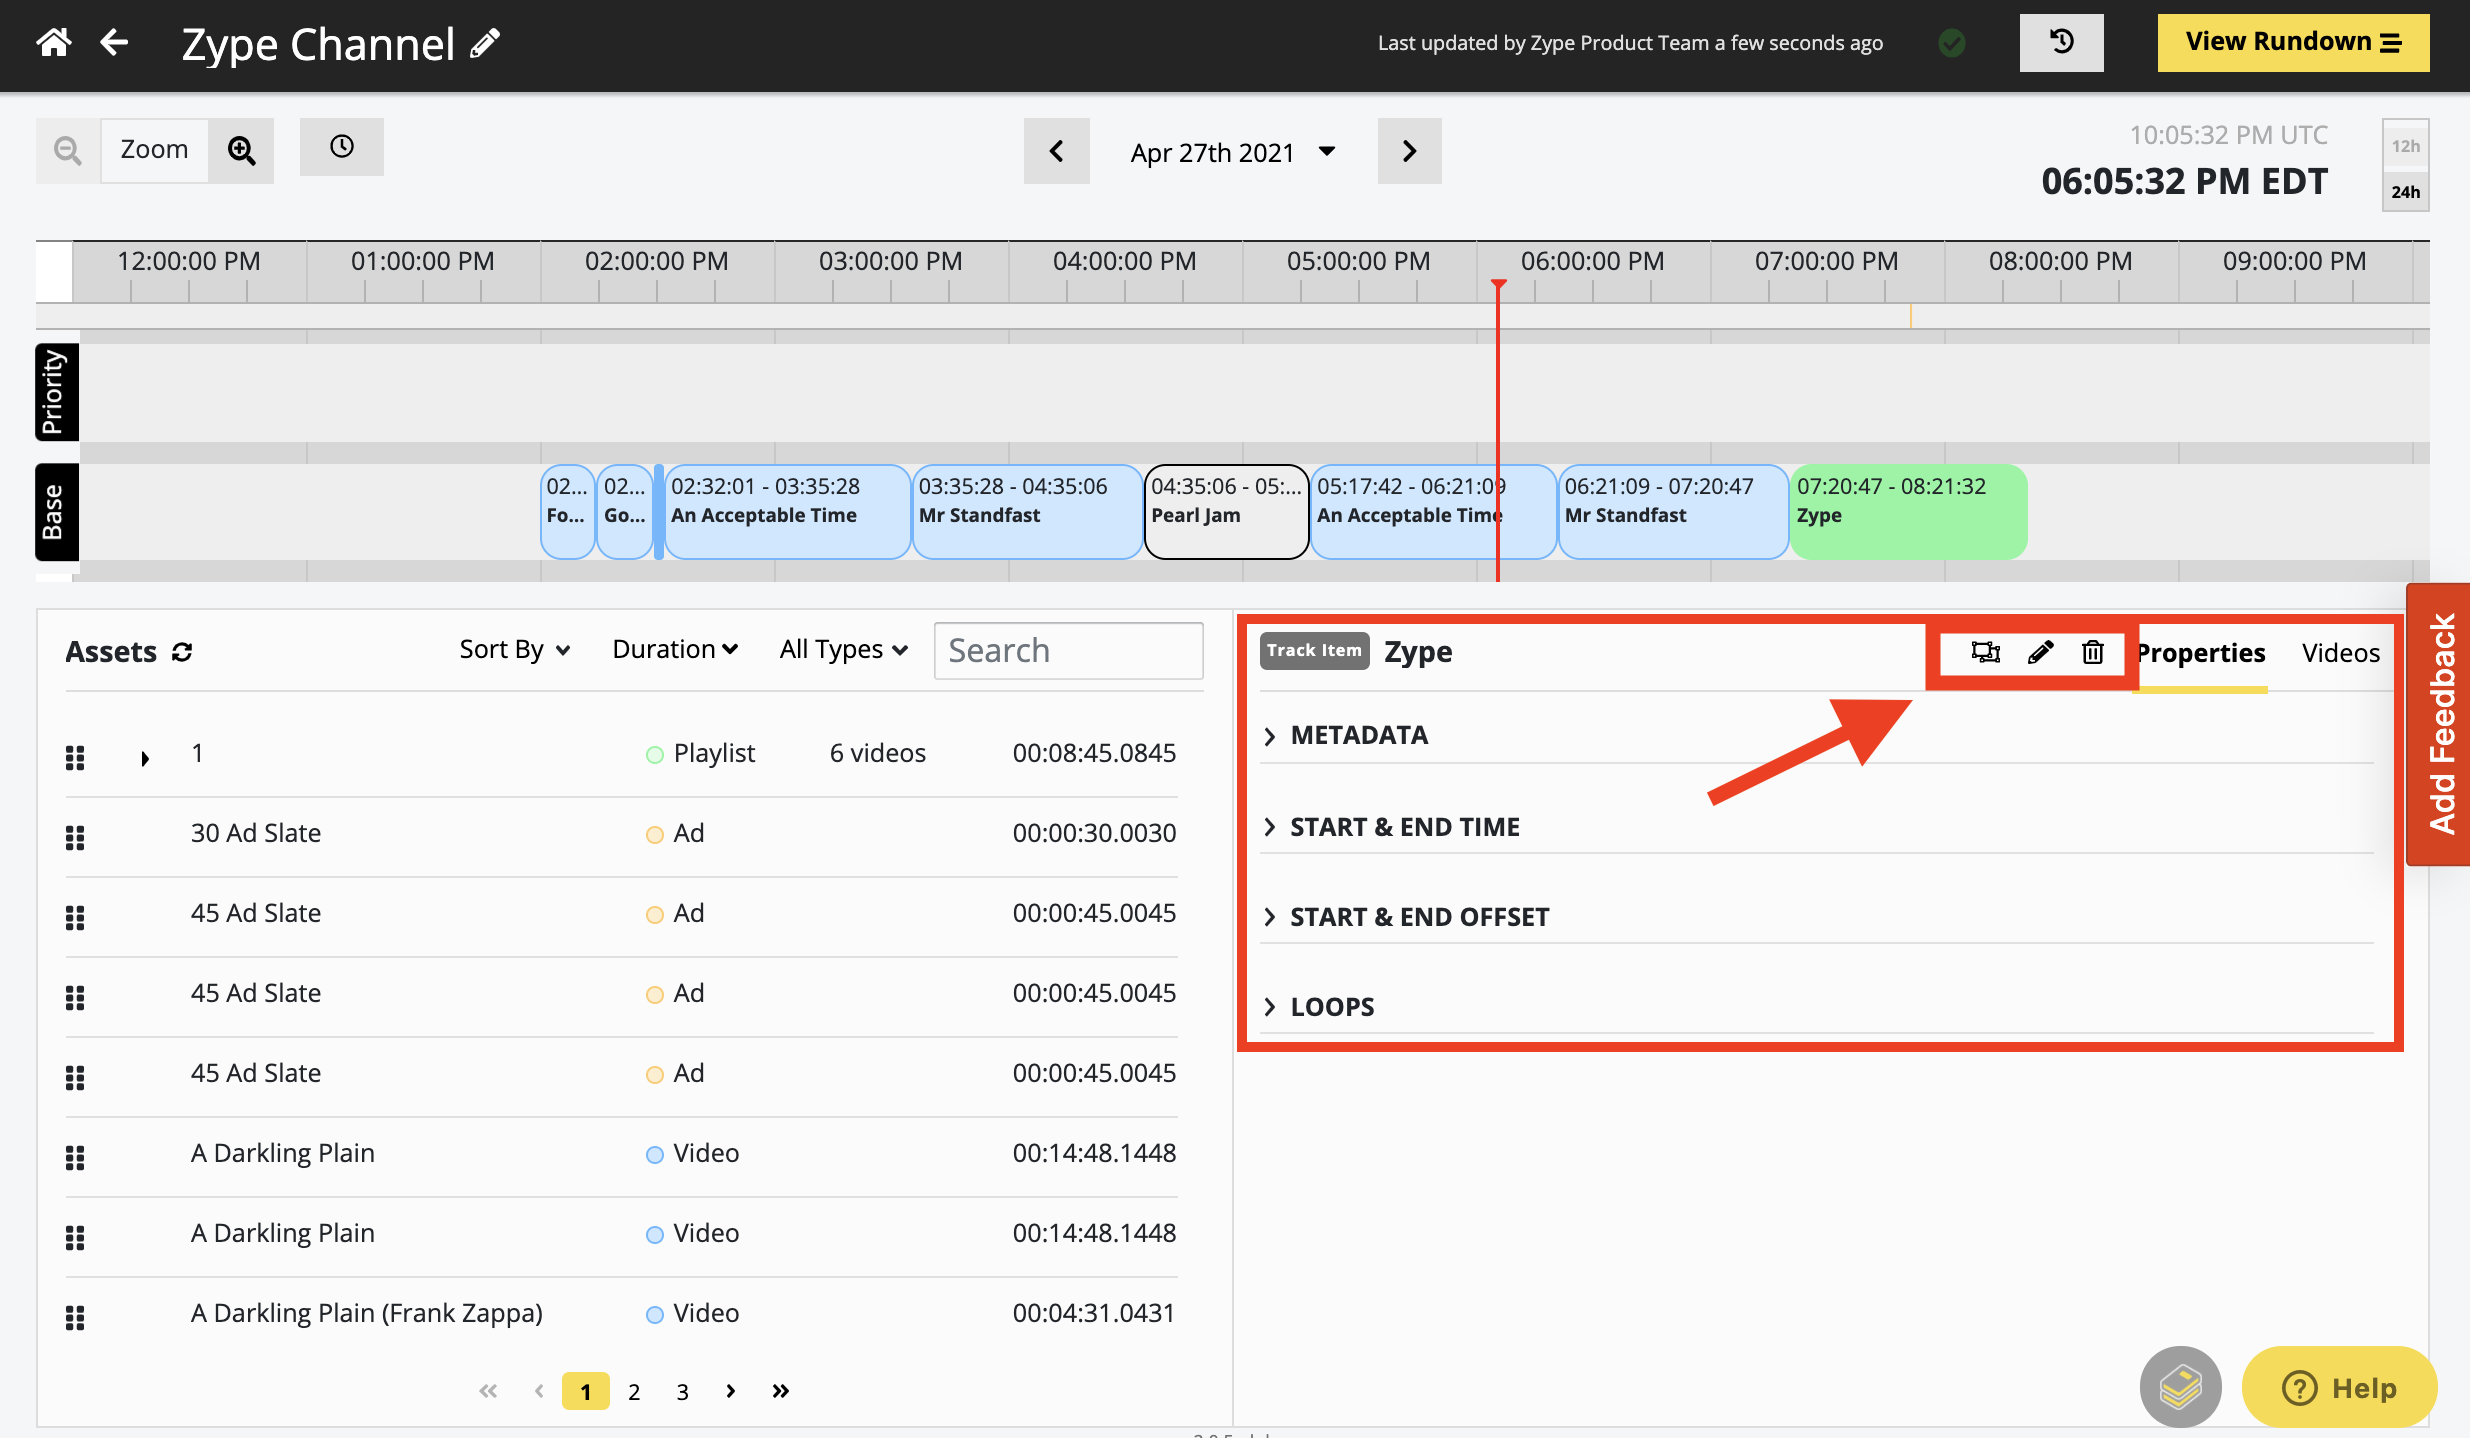
Task: Click the track item replace icon
Action: point(1986,653)
